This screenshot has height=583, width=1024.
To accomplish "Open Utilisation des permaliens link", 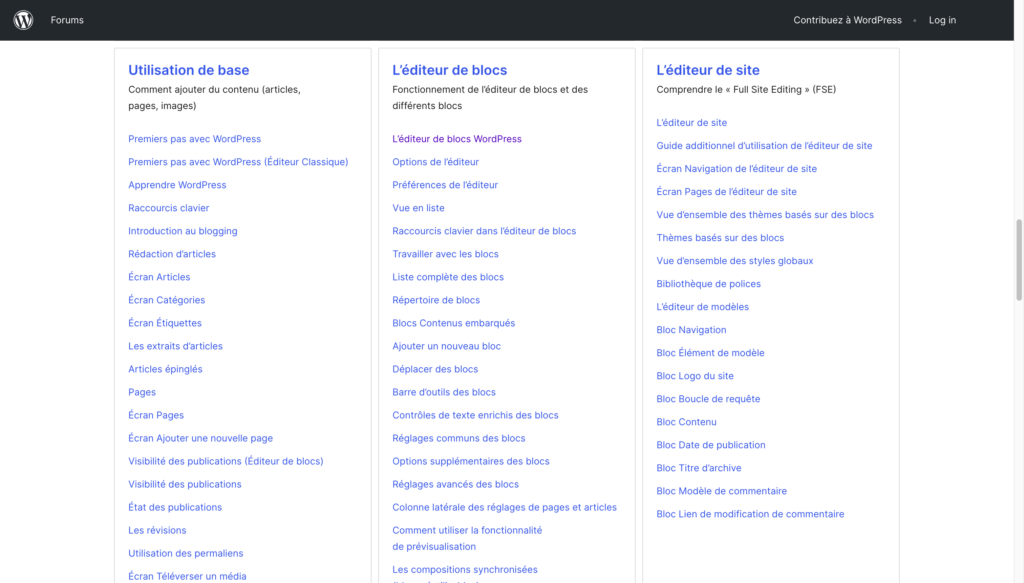I will pyautogui.click(x=185, y=553).
